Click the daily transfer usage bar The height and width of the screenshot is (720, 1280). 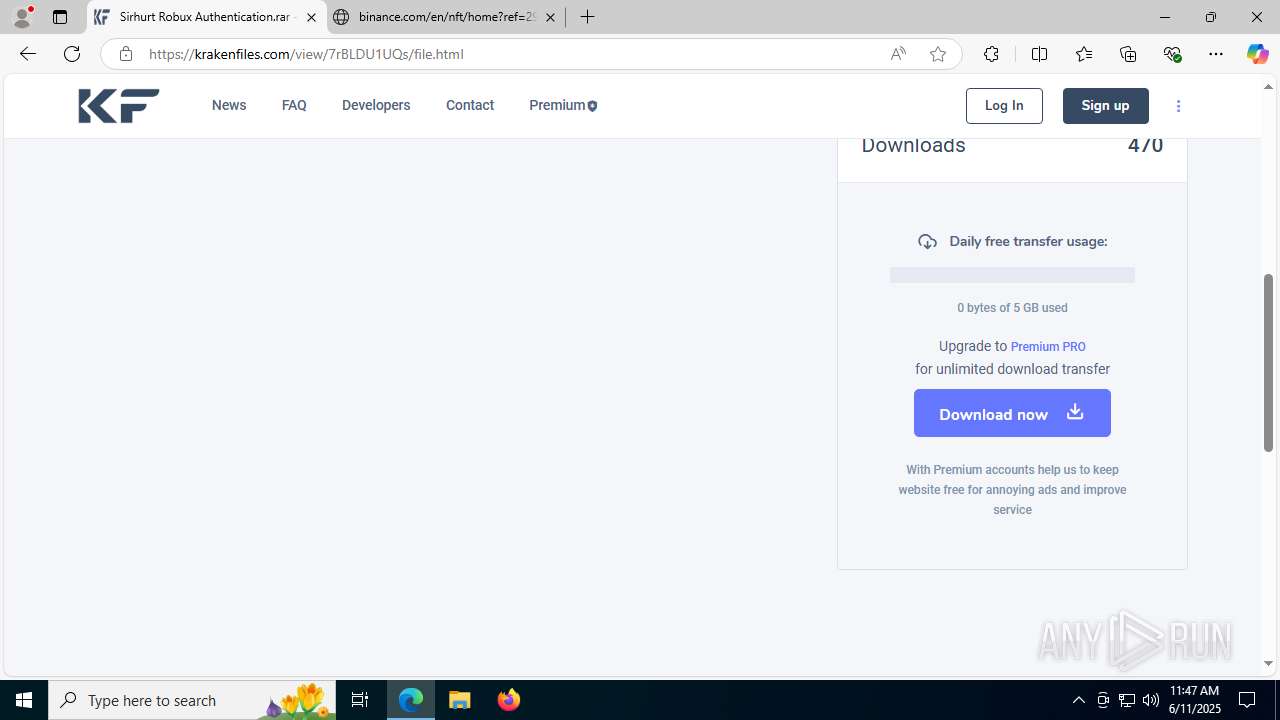coord(1012,275)
